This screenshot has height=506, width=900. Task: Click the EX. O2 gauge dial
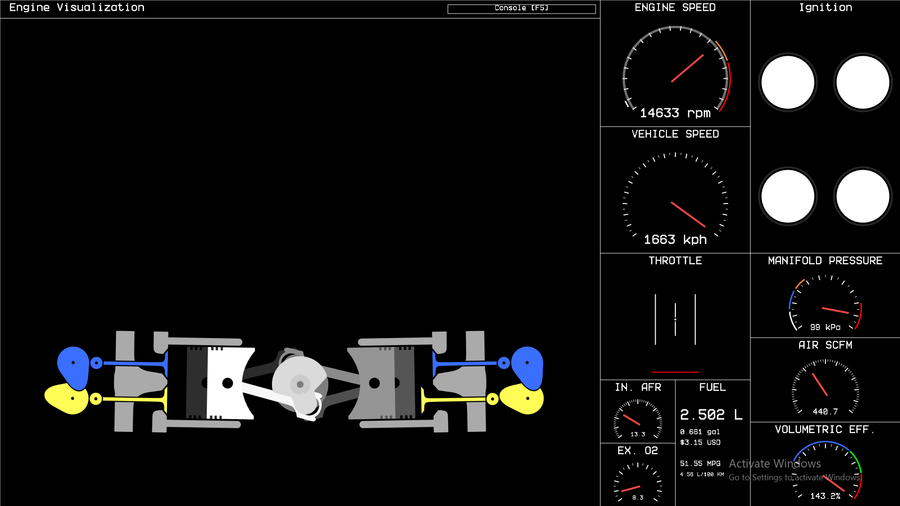638,483
